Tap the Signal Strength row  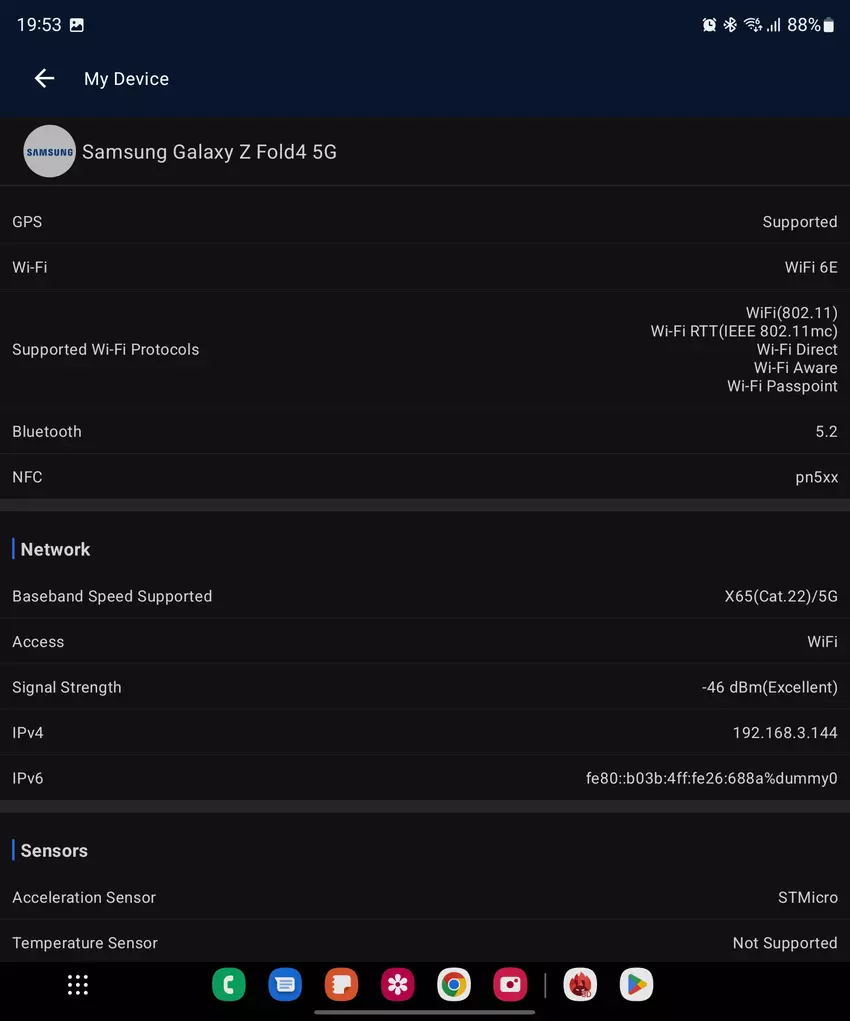point(425,687)
